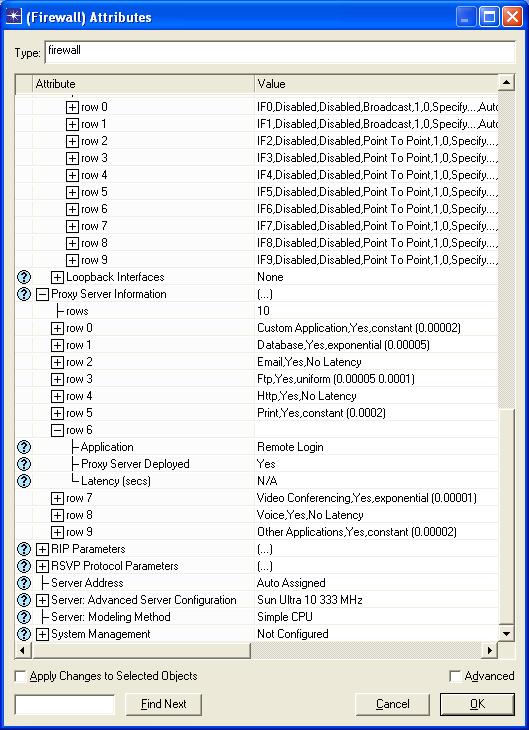
Task: Expand proxy row 9 Other Applications
Action: coord(57,533)
